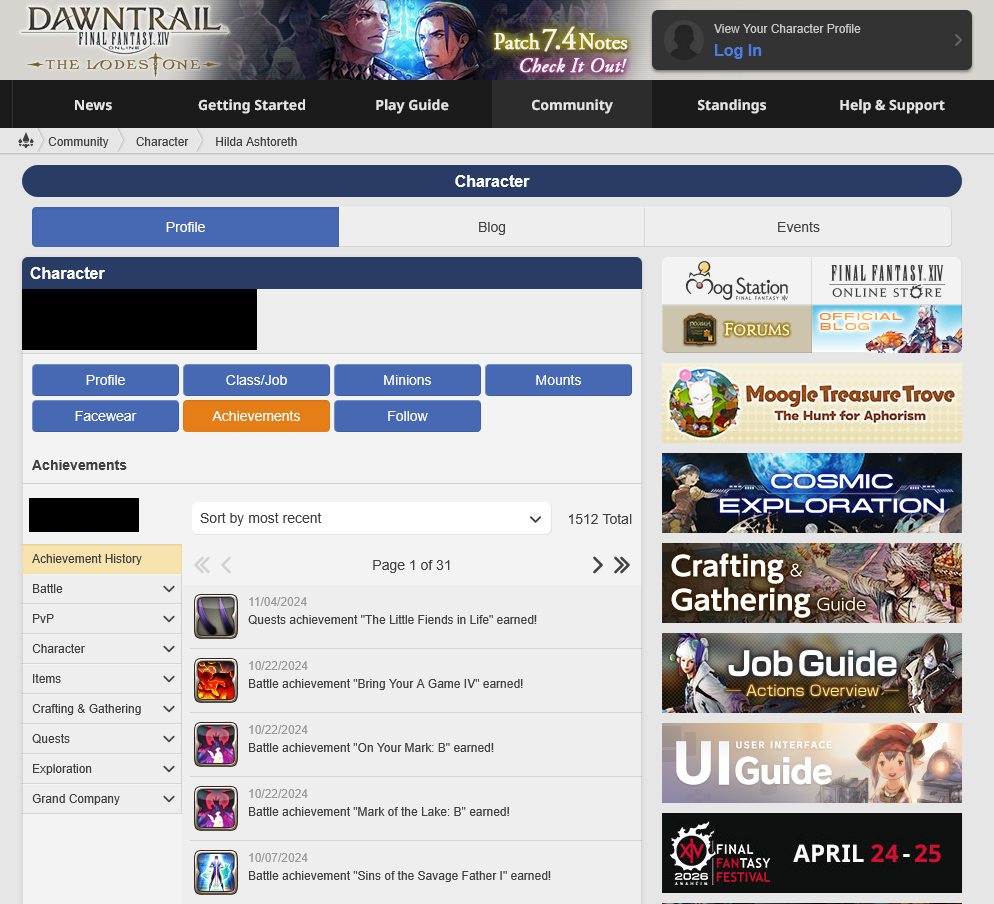Open the Minions button
The width and height of the screenshot is (994, 904).
407,380
